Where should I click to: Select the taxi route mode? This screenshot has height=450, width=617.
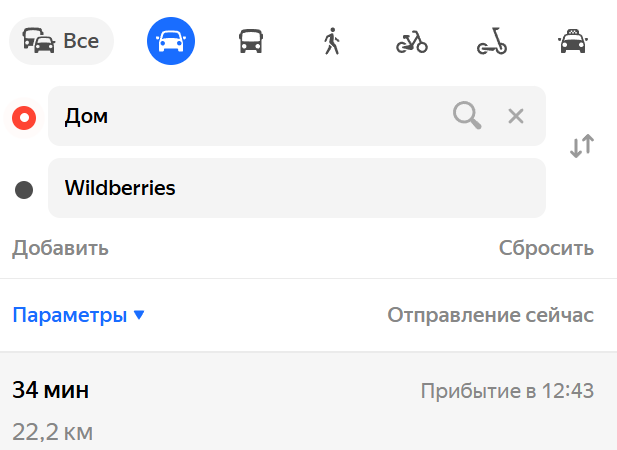click(x=572, y=41)
